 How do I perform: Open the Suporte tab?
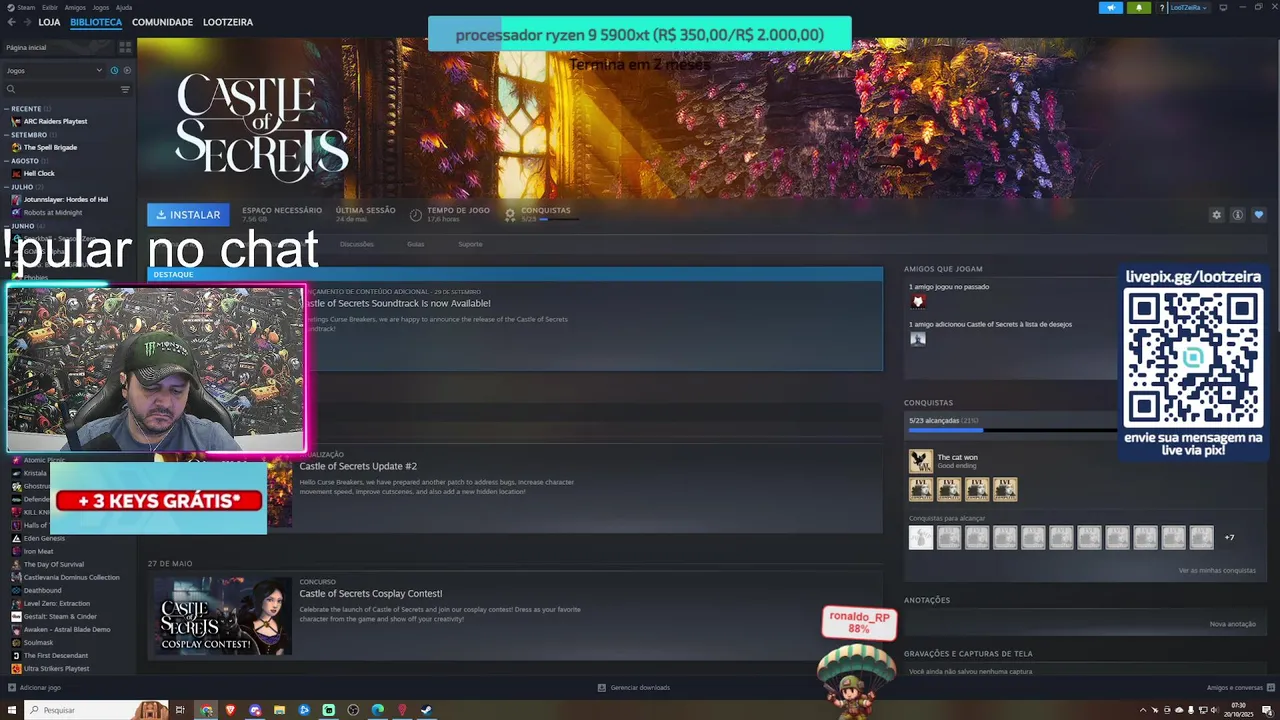pos(470,244)
